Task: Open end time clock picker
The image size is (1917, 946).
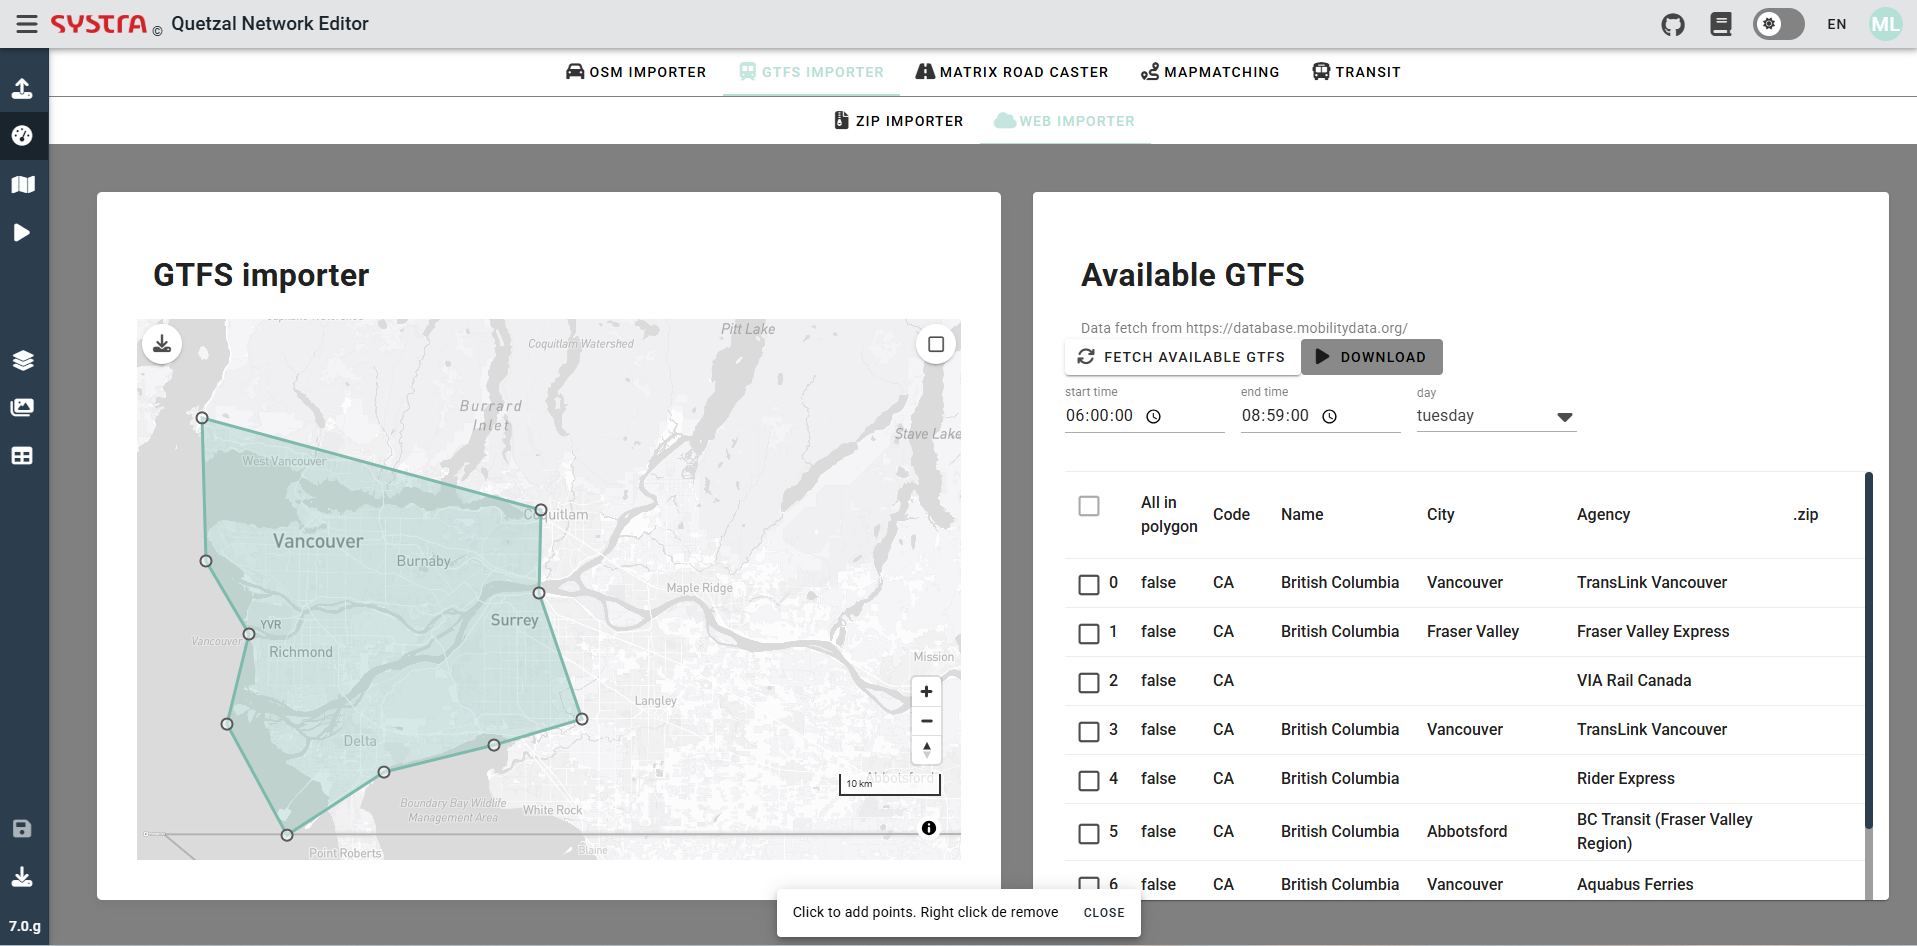Action: (1329, 417)
